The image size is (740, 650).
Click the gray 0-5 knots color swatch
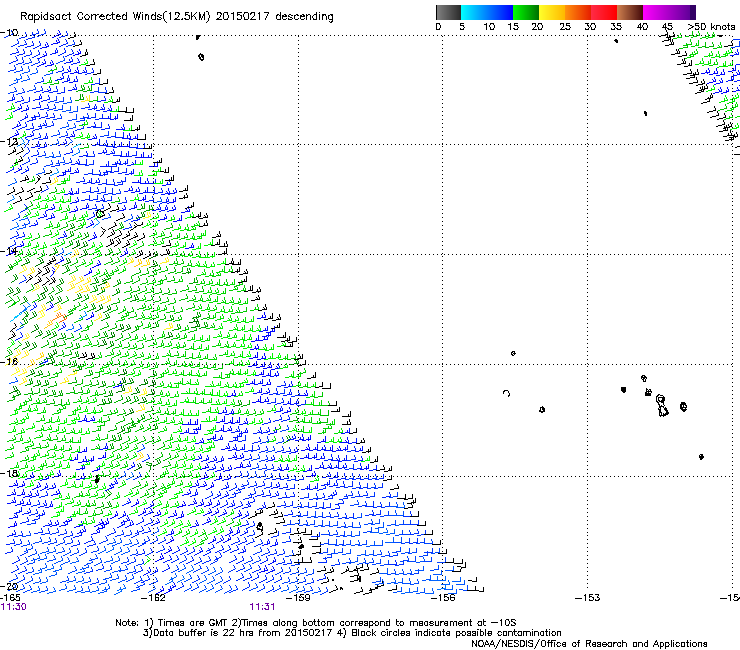pos(448,12)
